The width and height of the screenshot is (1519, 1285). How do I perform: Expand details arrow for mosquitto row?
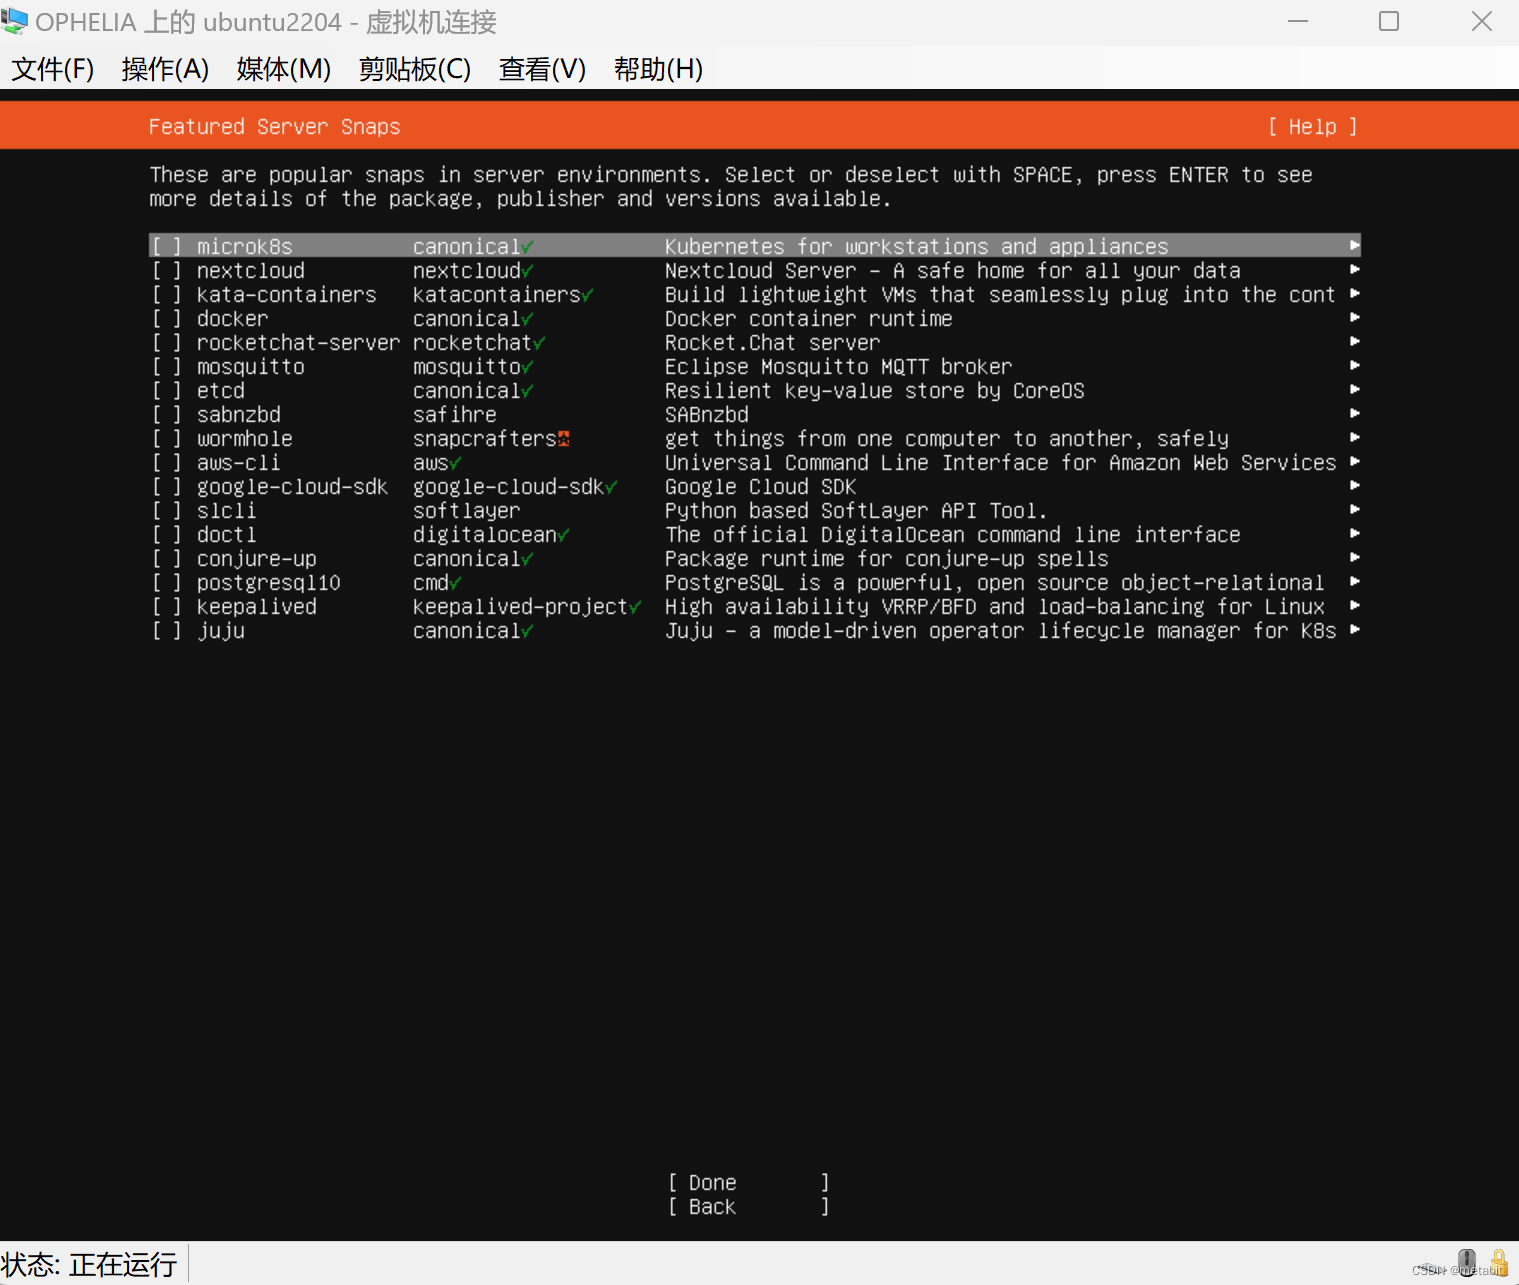click(x=1355, y=365)
